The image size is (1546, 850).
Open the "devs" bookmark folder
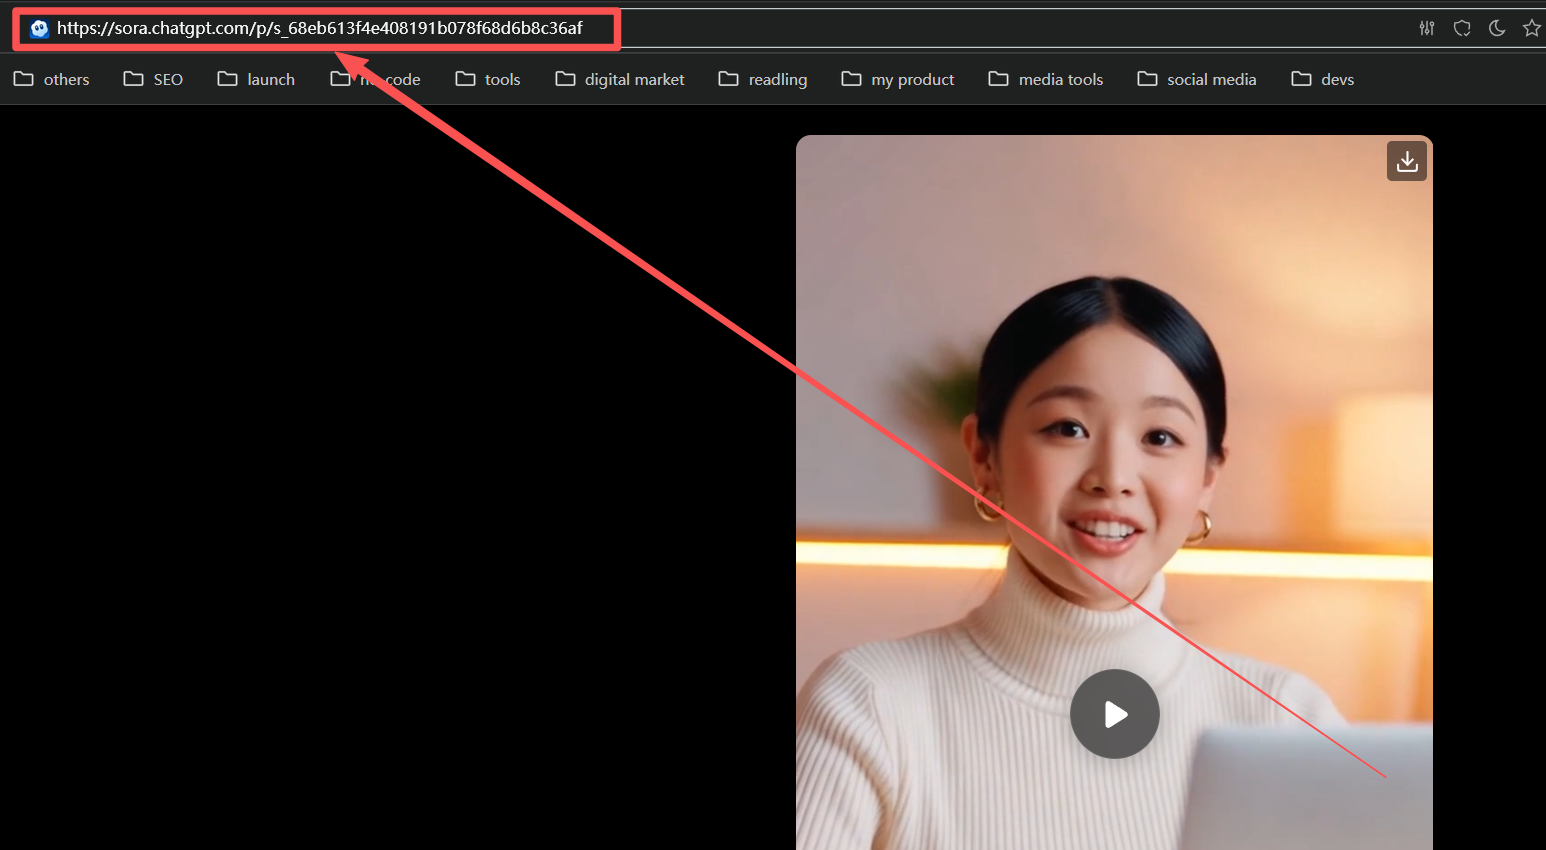1323,79
